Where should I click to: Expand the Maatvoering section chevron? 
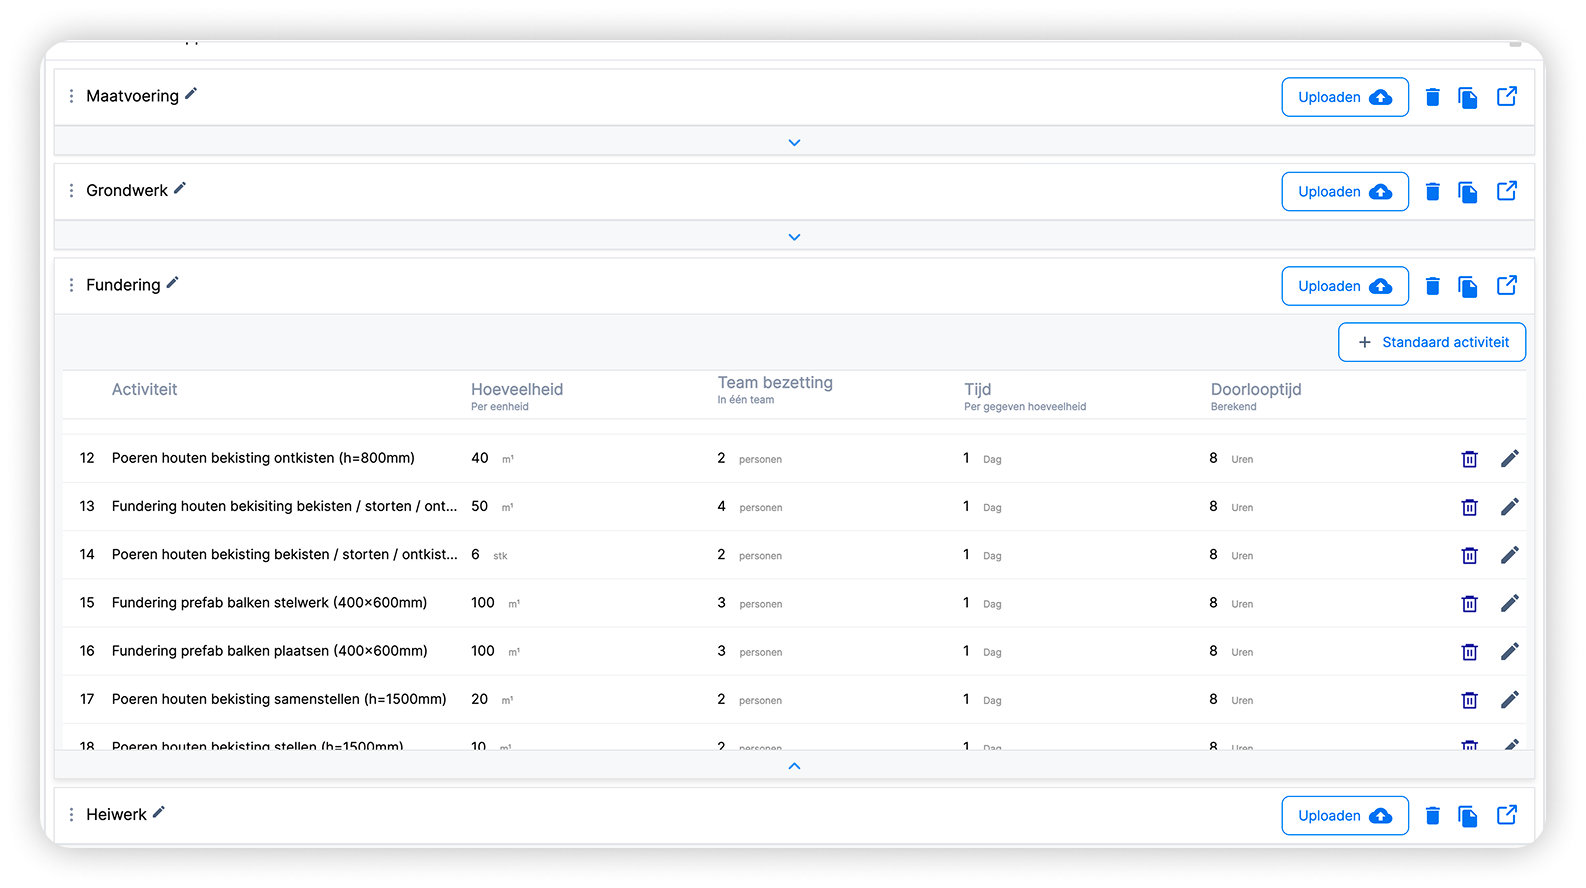coord(794,142)
